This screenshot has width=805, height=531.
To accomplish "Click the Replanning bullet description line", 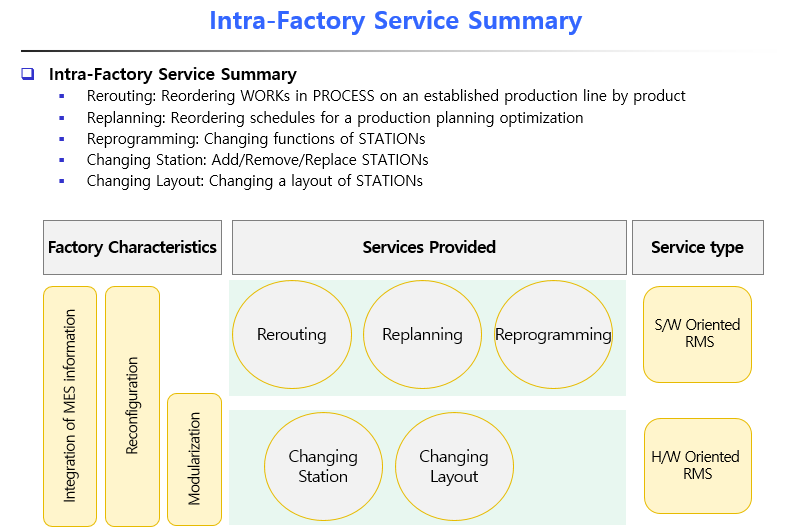I will tap(335, 118).
